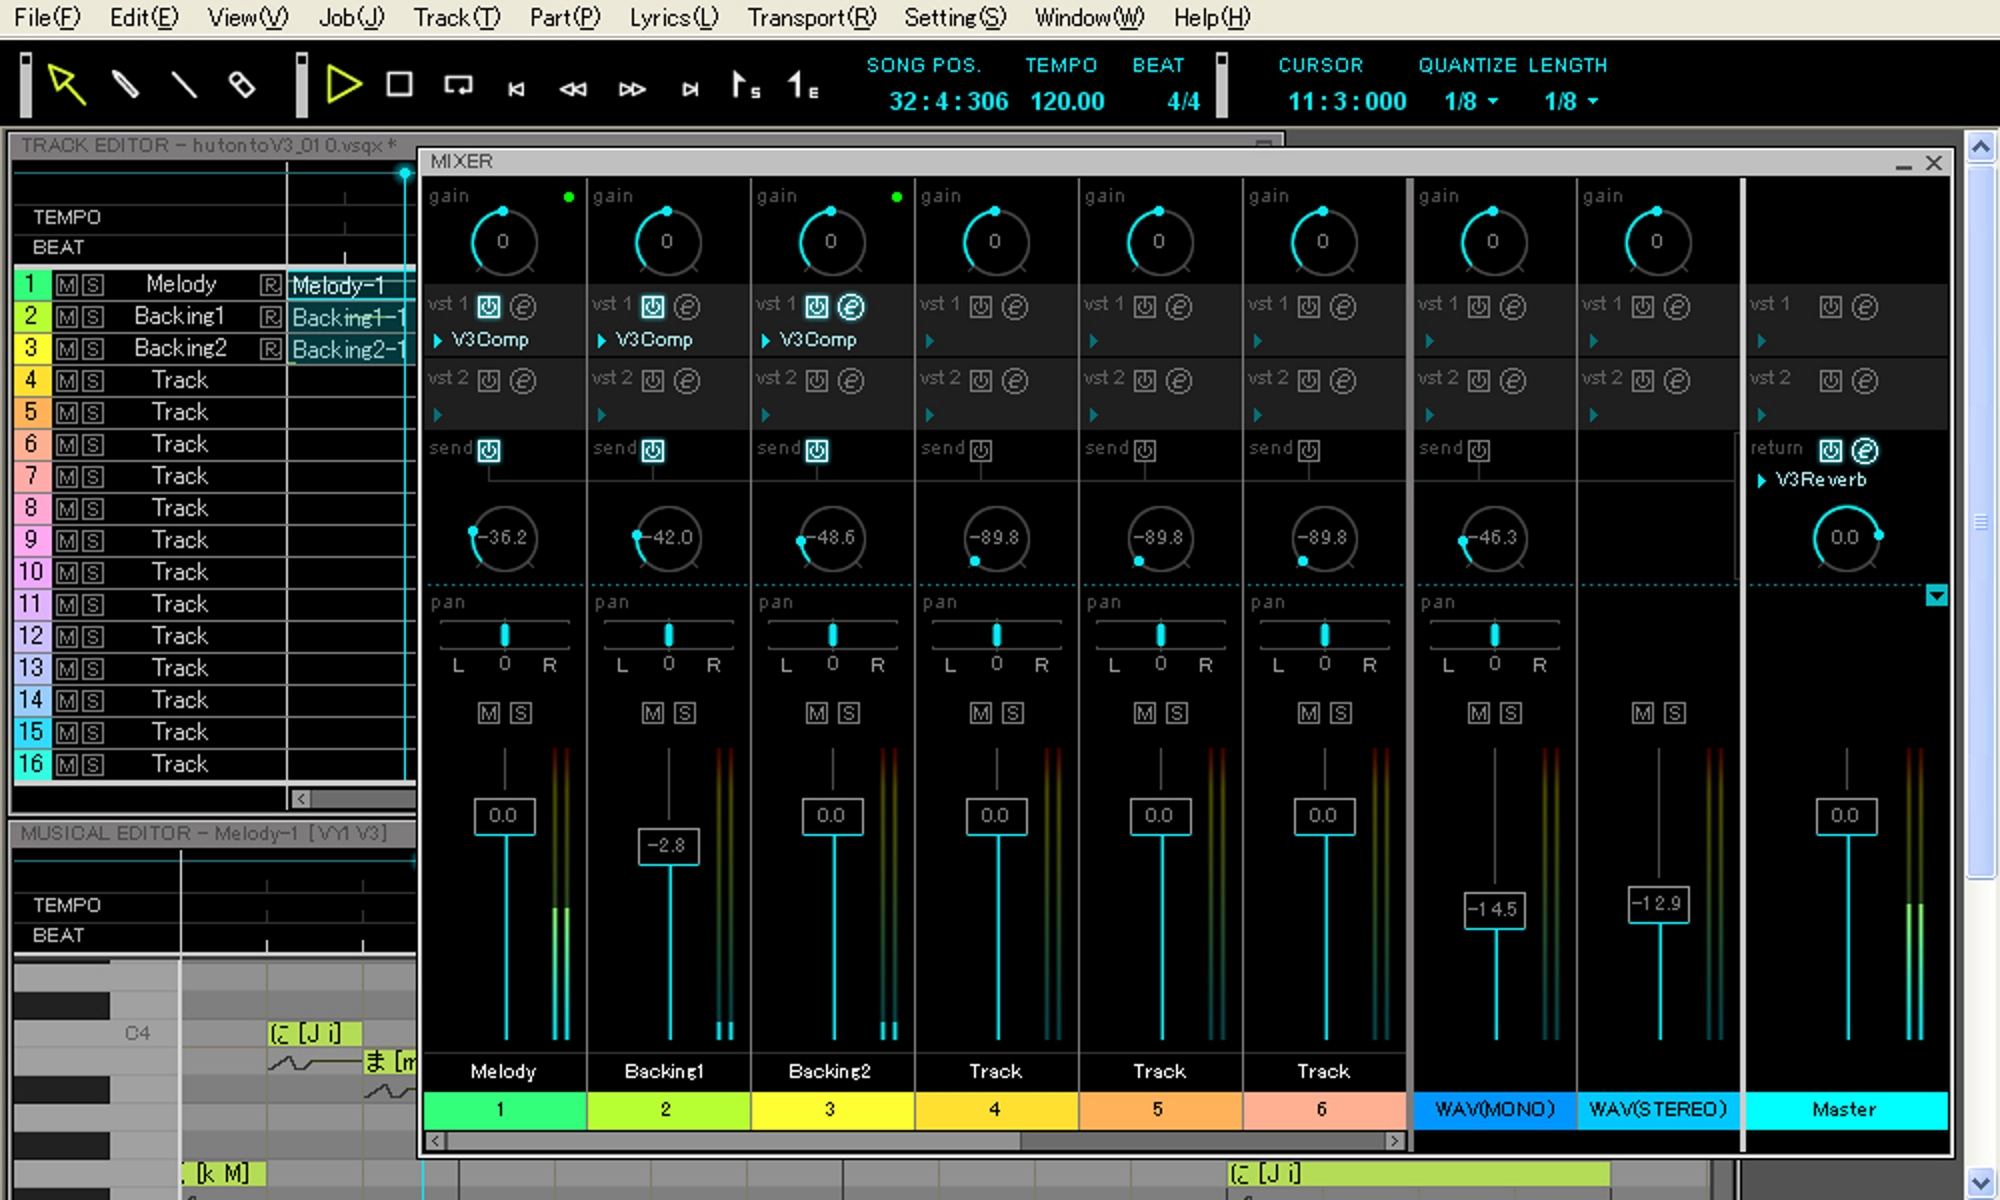2000x1200 pixels.
Task: Open the Track menu
Action: [457, 18]
